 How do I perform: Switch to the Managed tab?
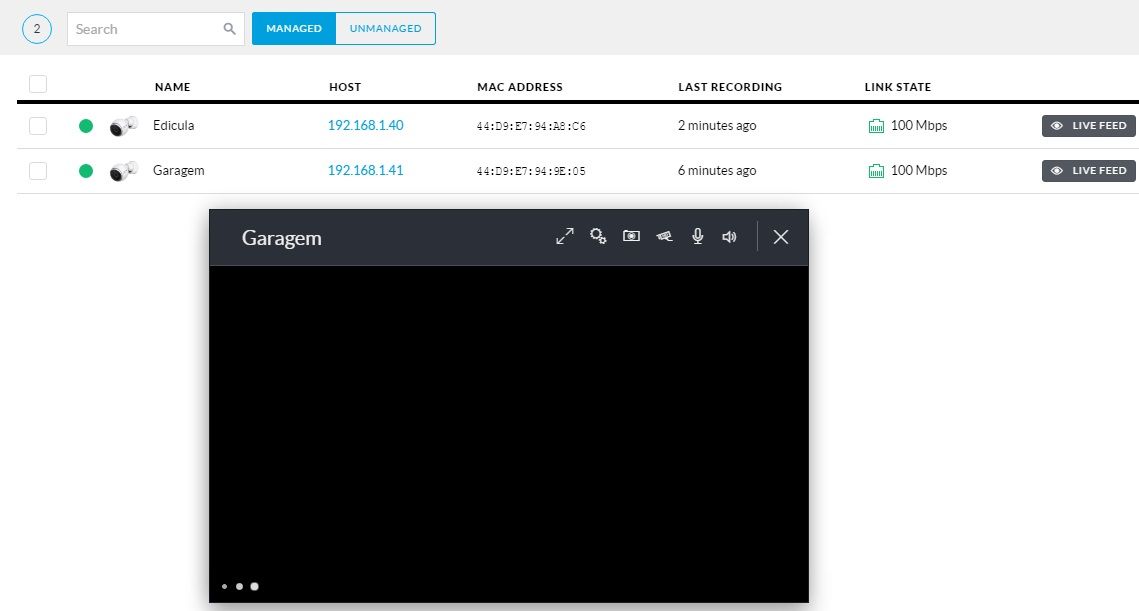coord(294,28)
